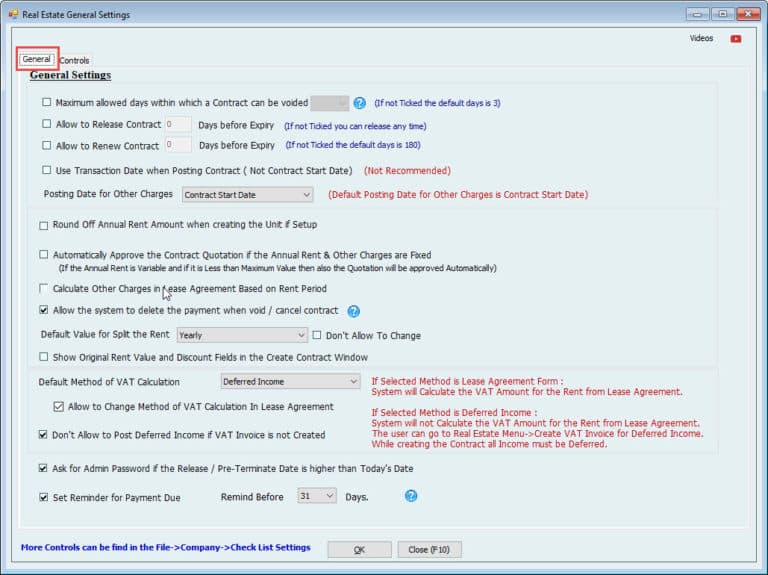
Task: Click the Close (F10) button
Action: pos(429,550)
